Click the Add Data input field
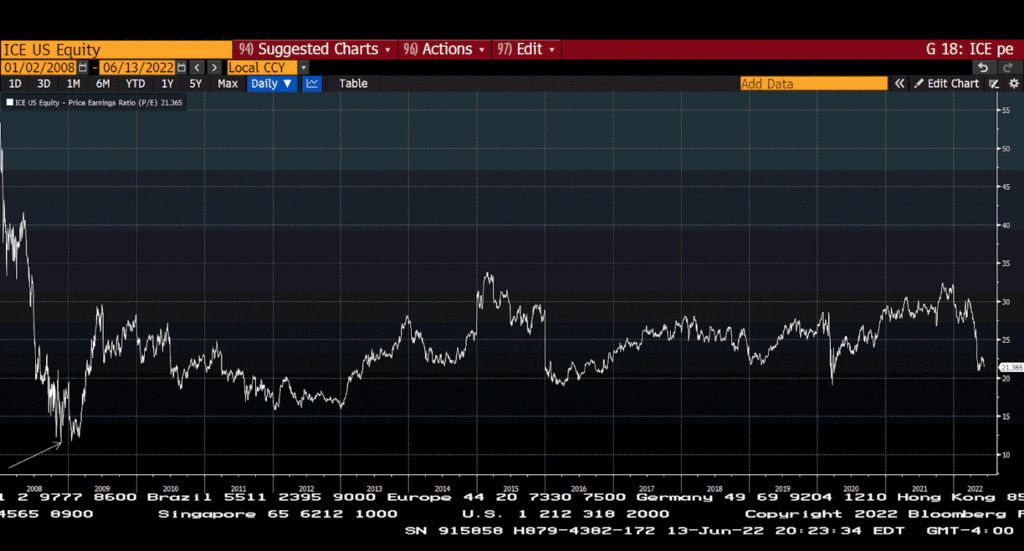1024x551 pixels. (x=812, y=84)
